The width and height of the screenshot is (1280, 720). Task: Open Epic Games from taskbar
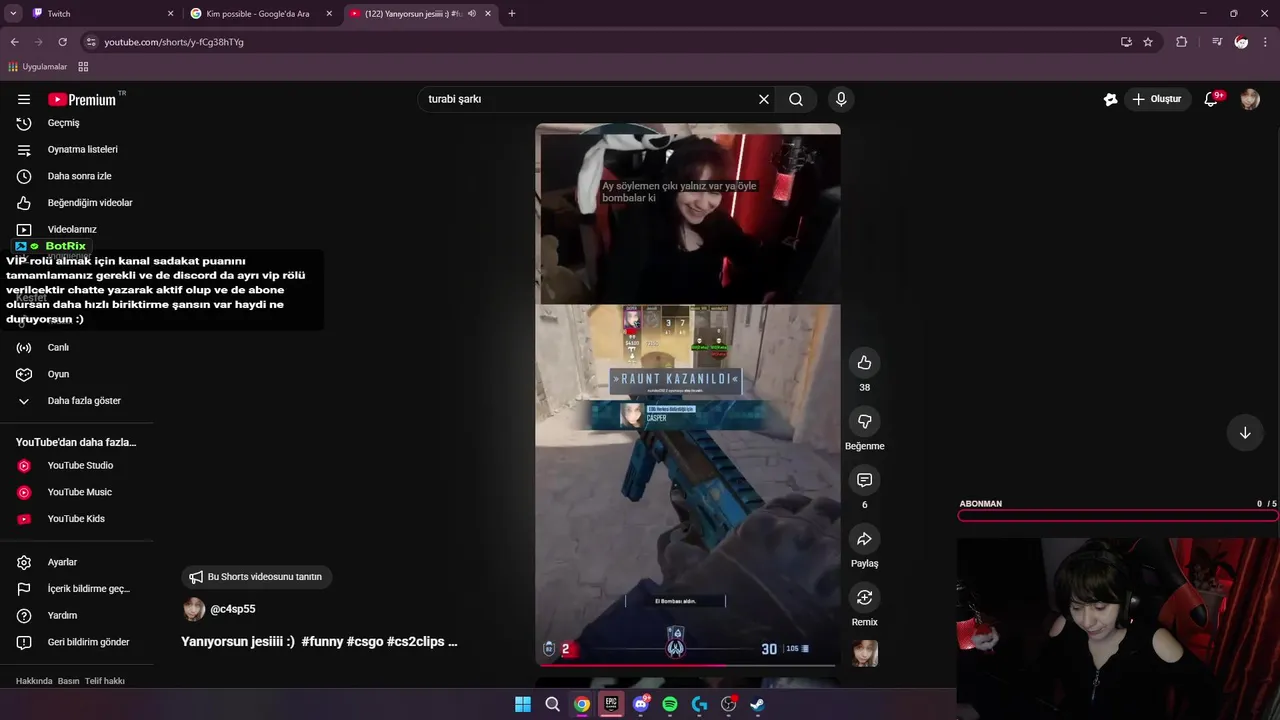click(611, 704)
